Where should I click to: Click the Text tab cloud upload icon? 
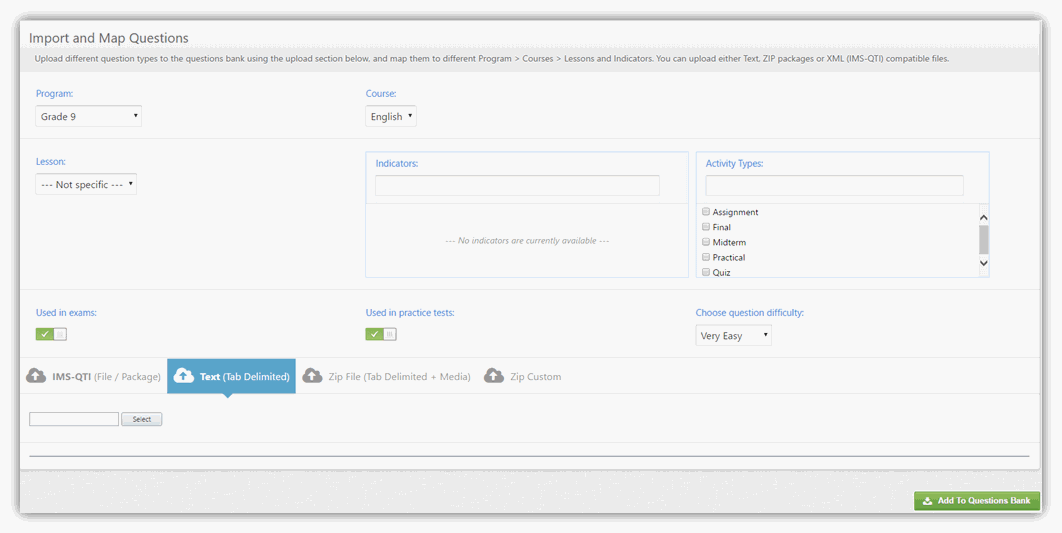[184, 376]
